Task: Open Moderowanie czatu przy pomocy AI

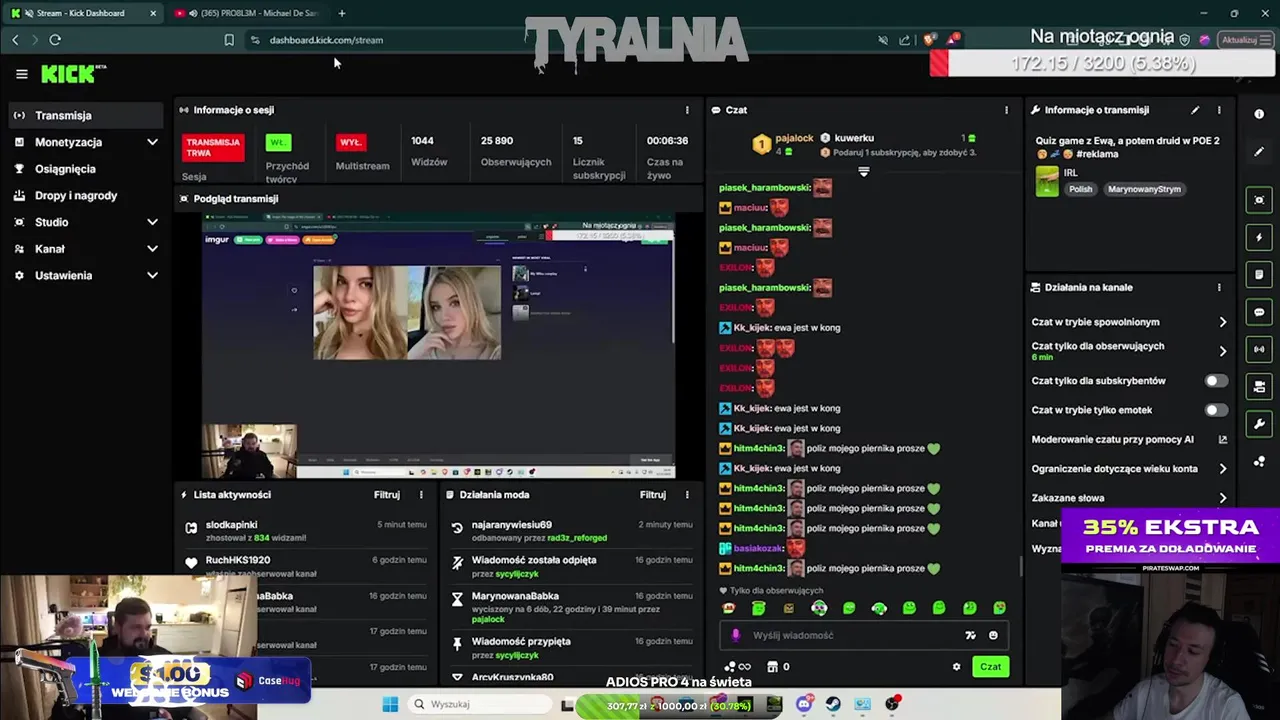Action: [x=1129, y=439]
